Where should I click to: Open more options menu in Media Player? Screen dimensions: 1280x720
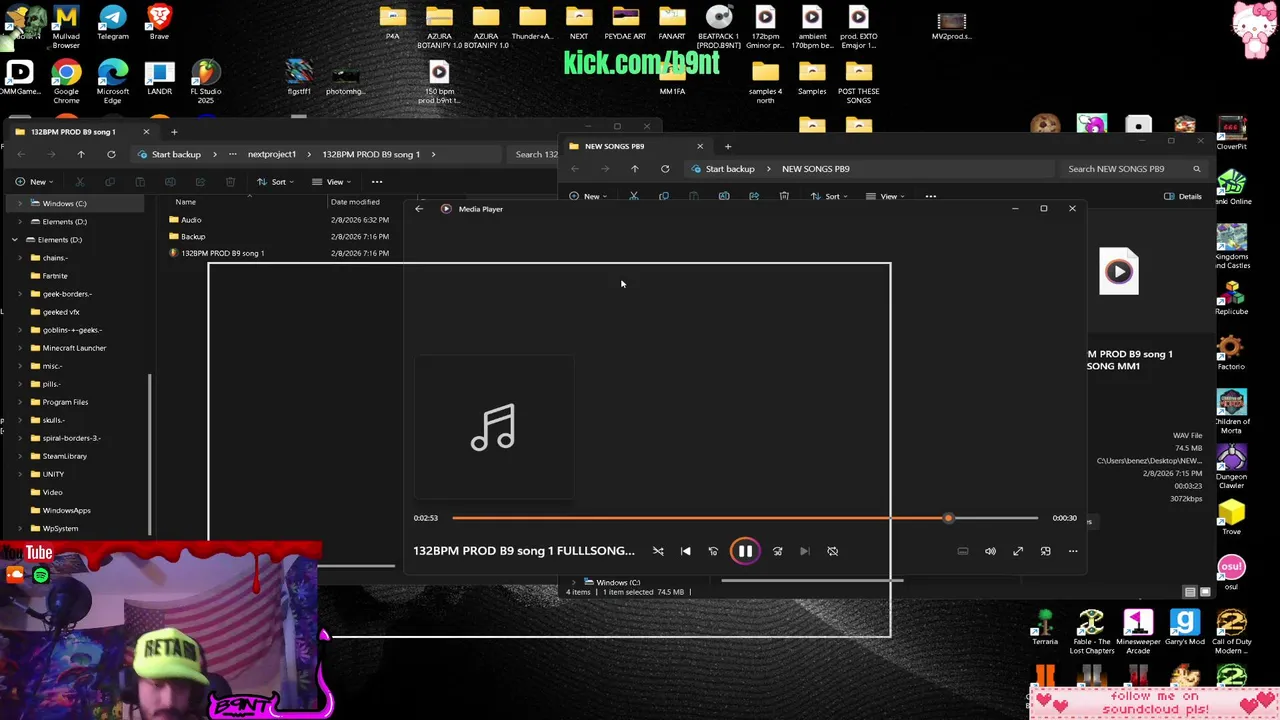[1073, 551]
